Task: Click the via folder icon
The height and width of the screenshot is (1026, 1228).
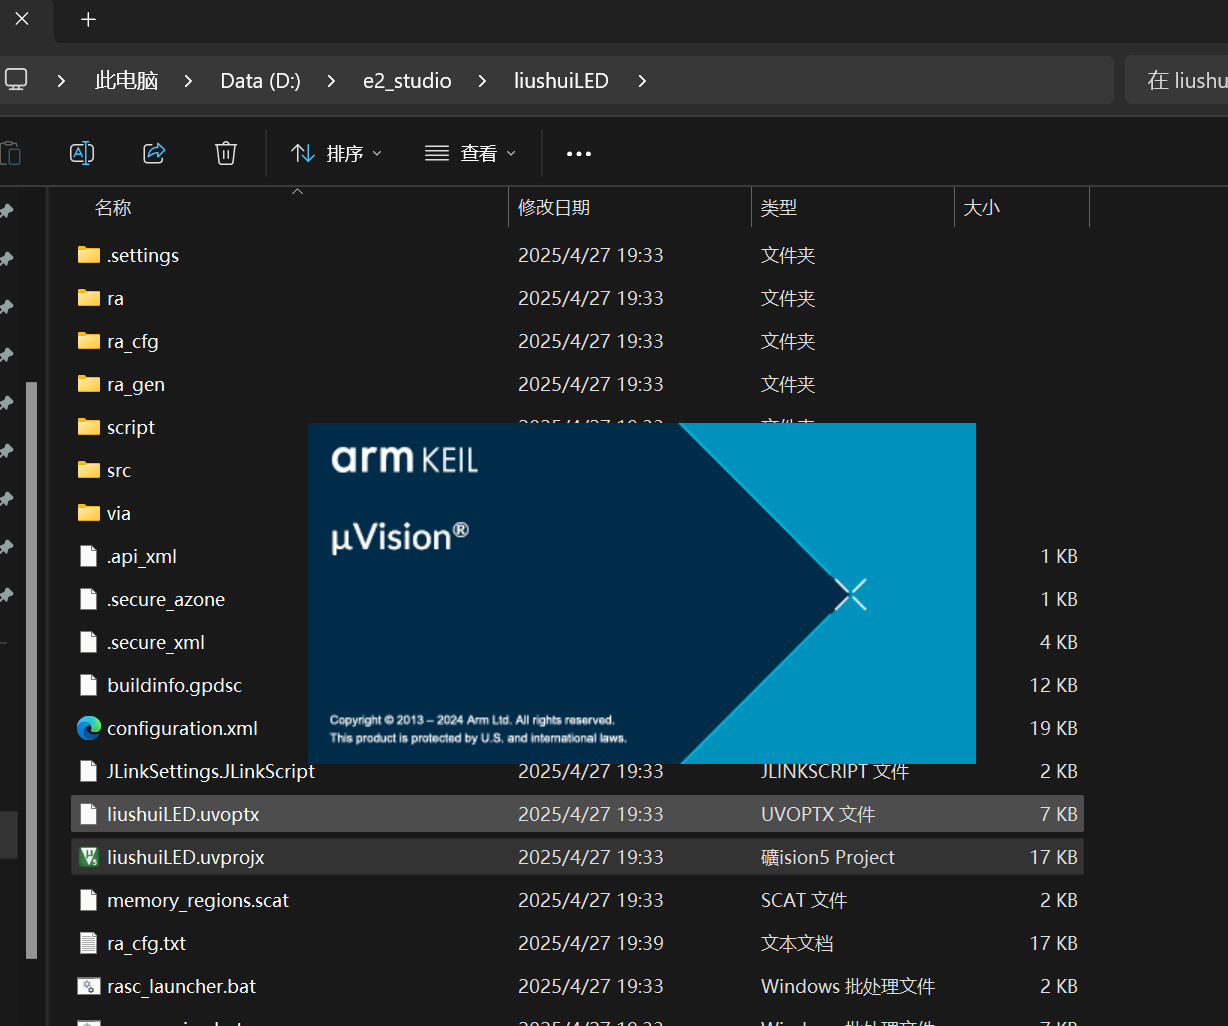Action: pyautogui.click(x=89, y=513)
